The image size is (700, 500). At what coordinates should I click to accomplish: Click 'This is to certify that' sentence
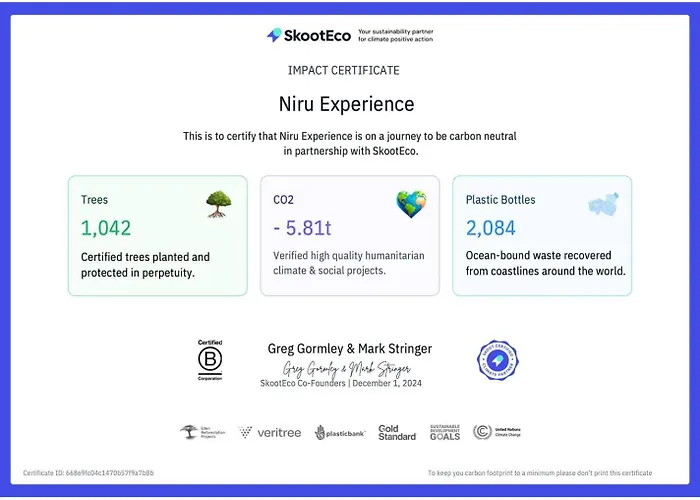[350, 143]
